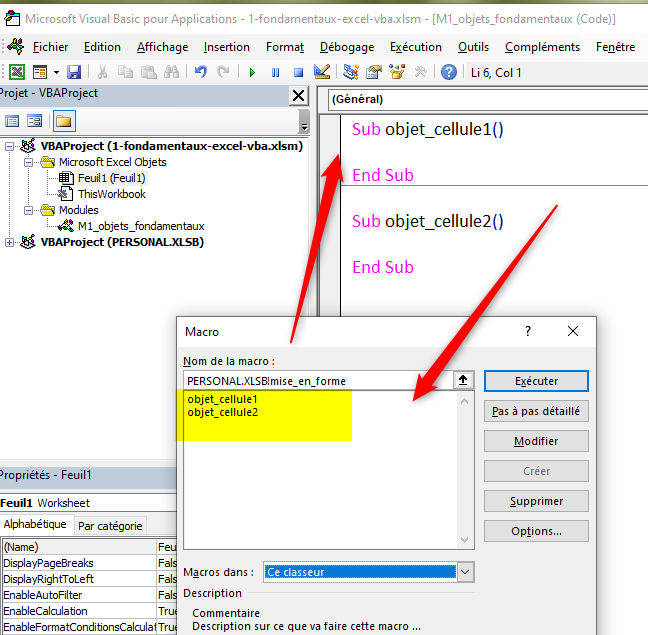The image size is (648, 635).
Task: Collapse VBAProject 1-fondamentaux-excel-vba.xlsm node
Action: 9,146
